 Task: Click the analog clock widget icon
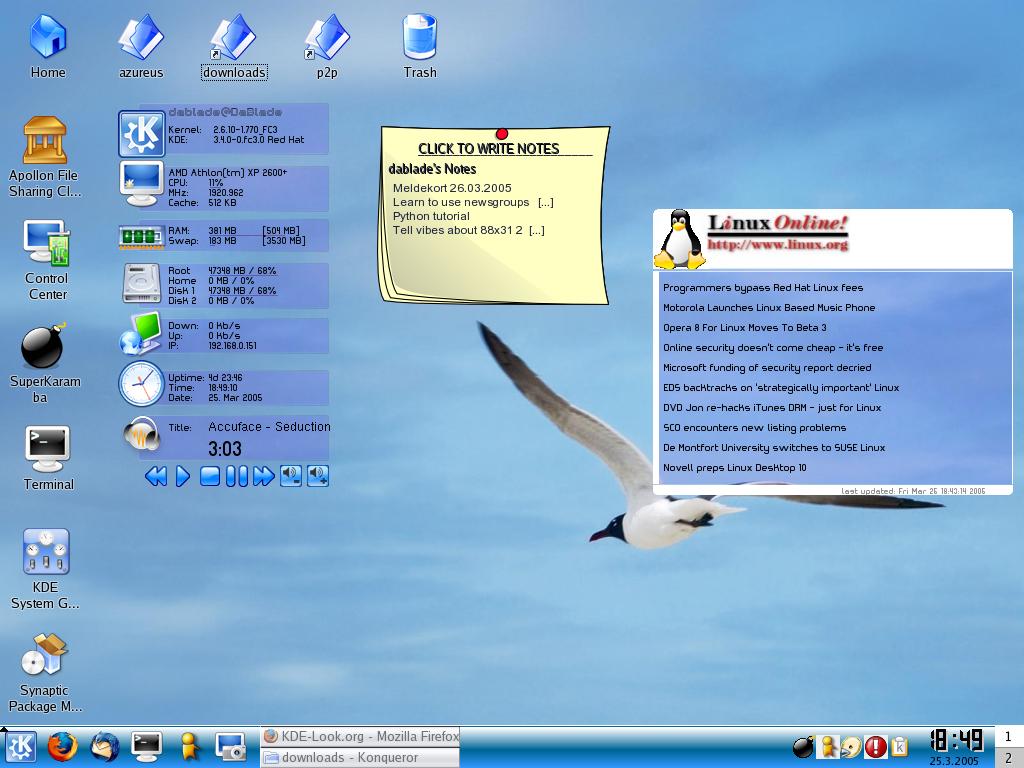[141, 383]
